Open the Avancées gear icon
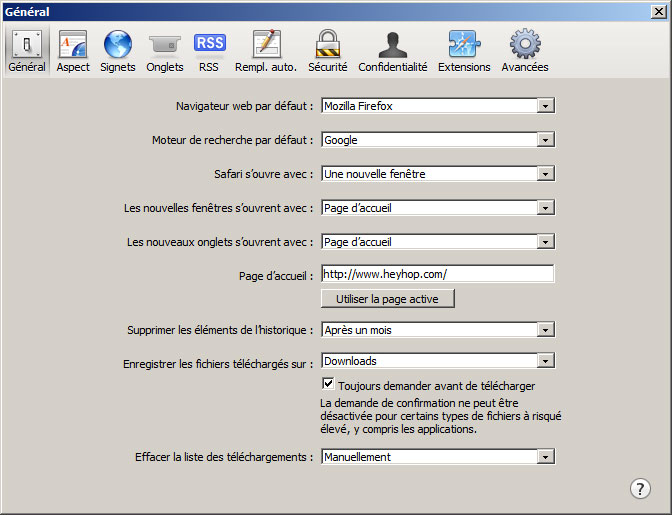The height and width of the screenshot is (515, 672). point(525,51)
